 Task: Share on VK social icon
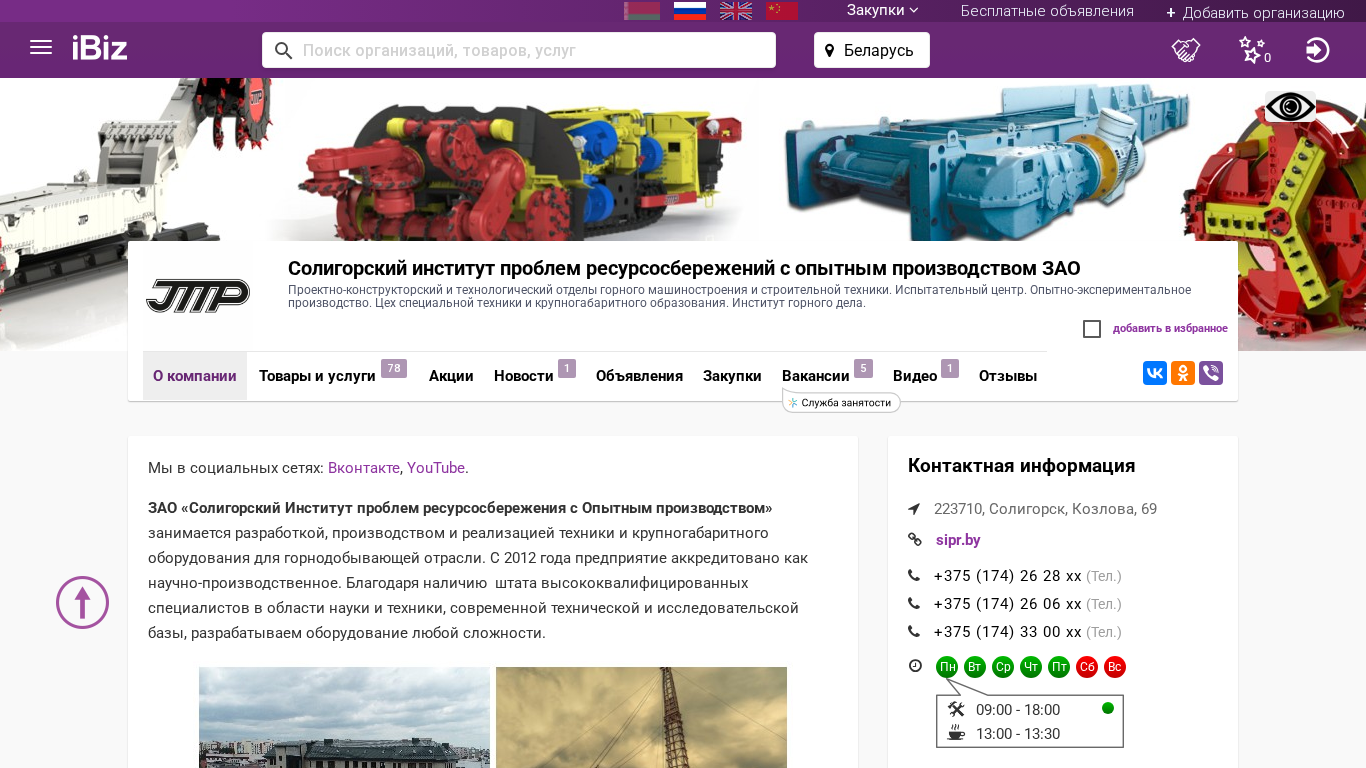(1155, 373)
